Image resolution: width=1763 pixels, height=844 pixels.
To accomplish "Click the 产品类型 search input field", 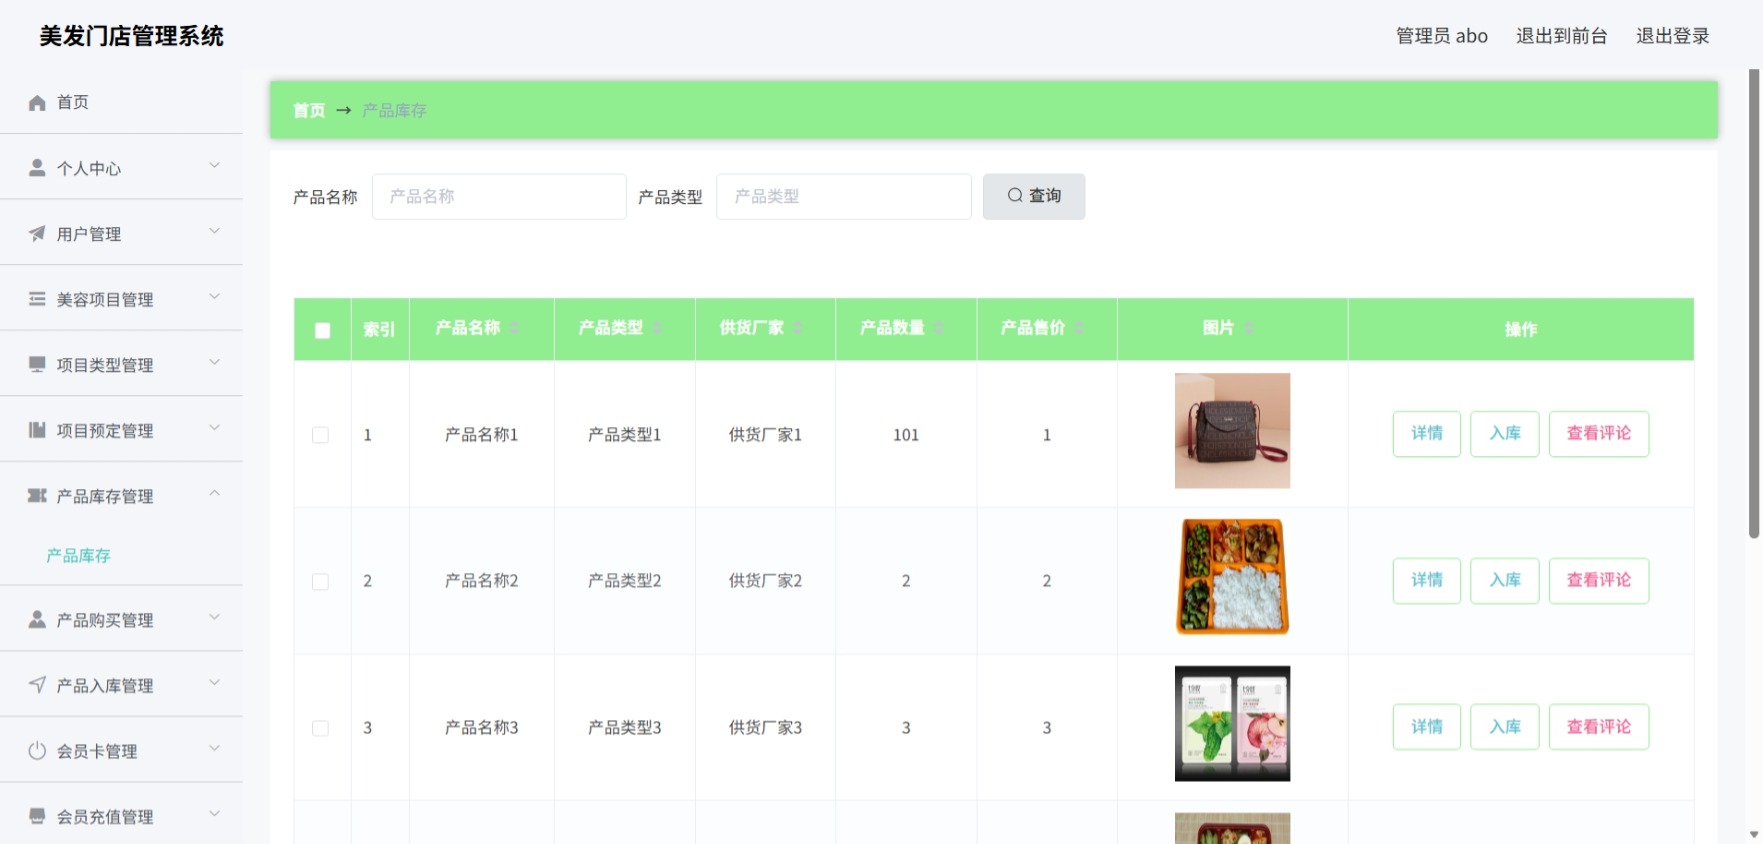I will [x=844, y=197].
